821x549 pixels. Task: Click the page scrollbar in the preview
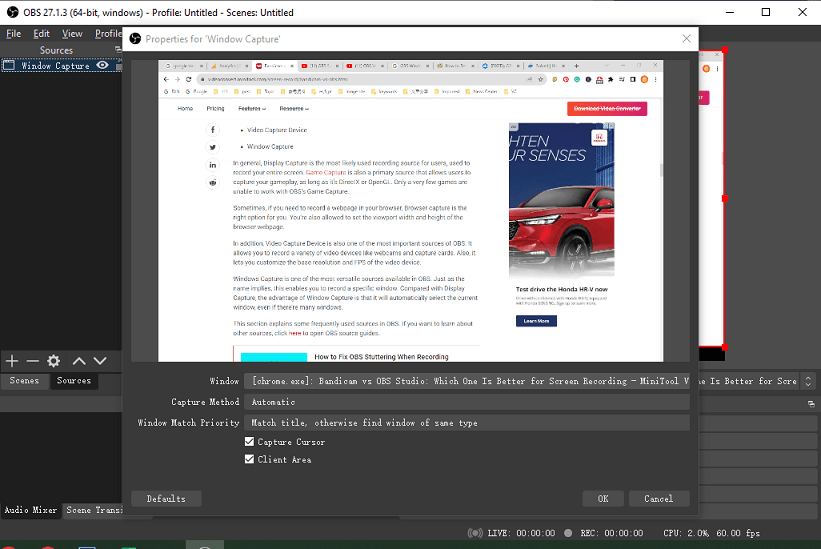point(661,170)
